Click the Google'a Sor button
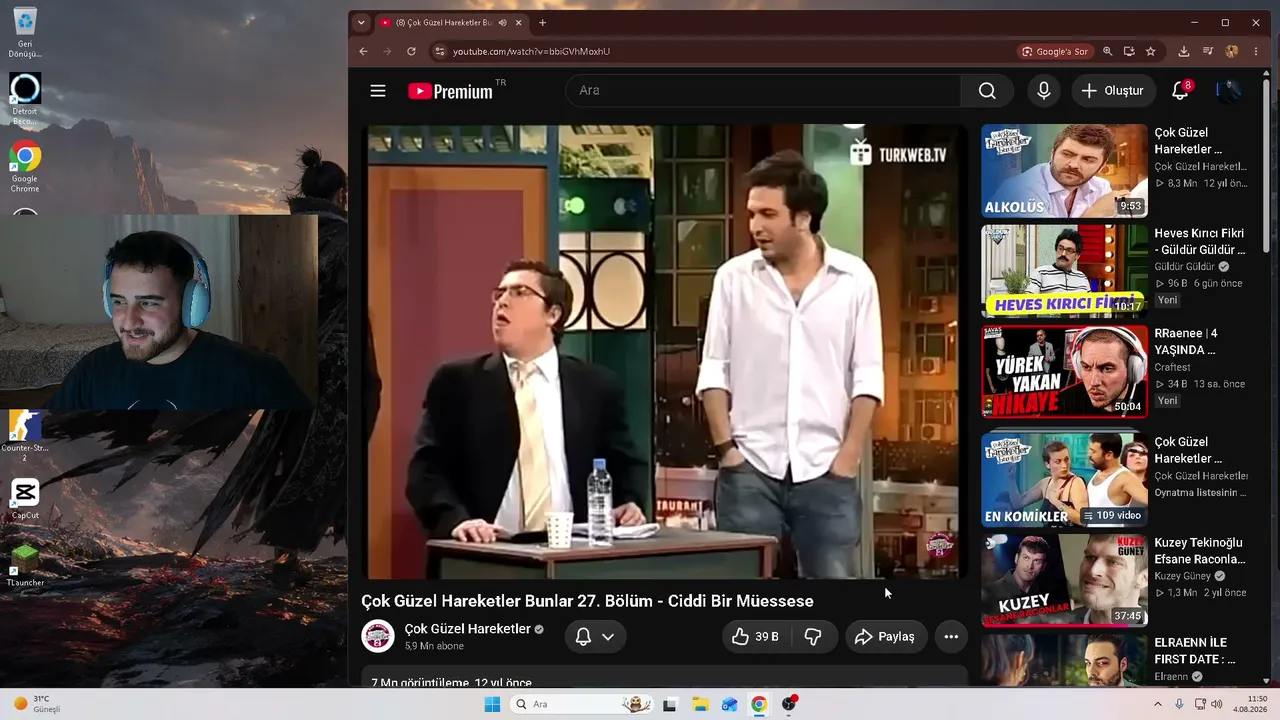The height and width of the screenshot is (720, 1280). point(1055,51)
